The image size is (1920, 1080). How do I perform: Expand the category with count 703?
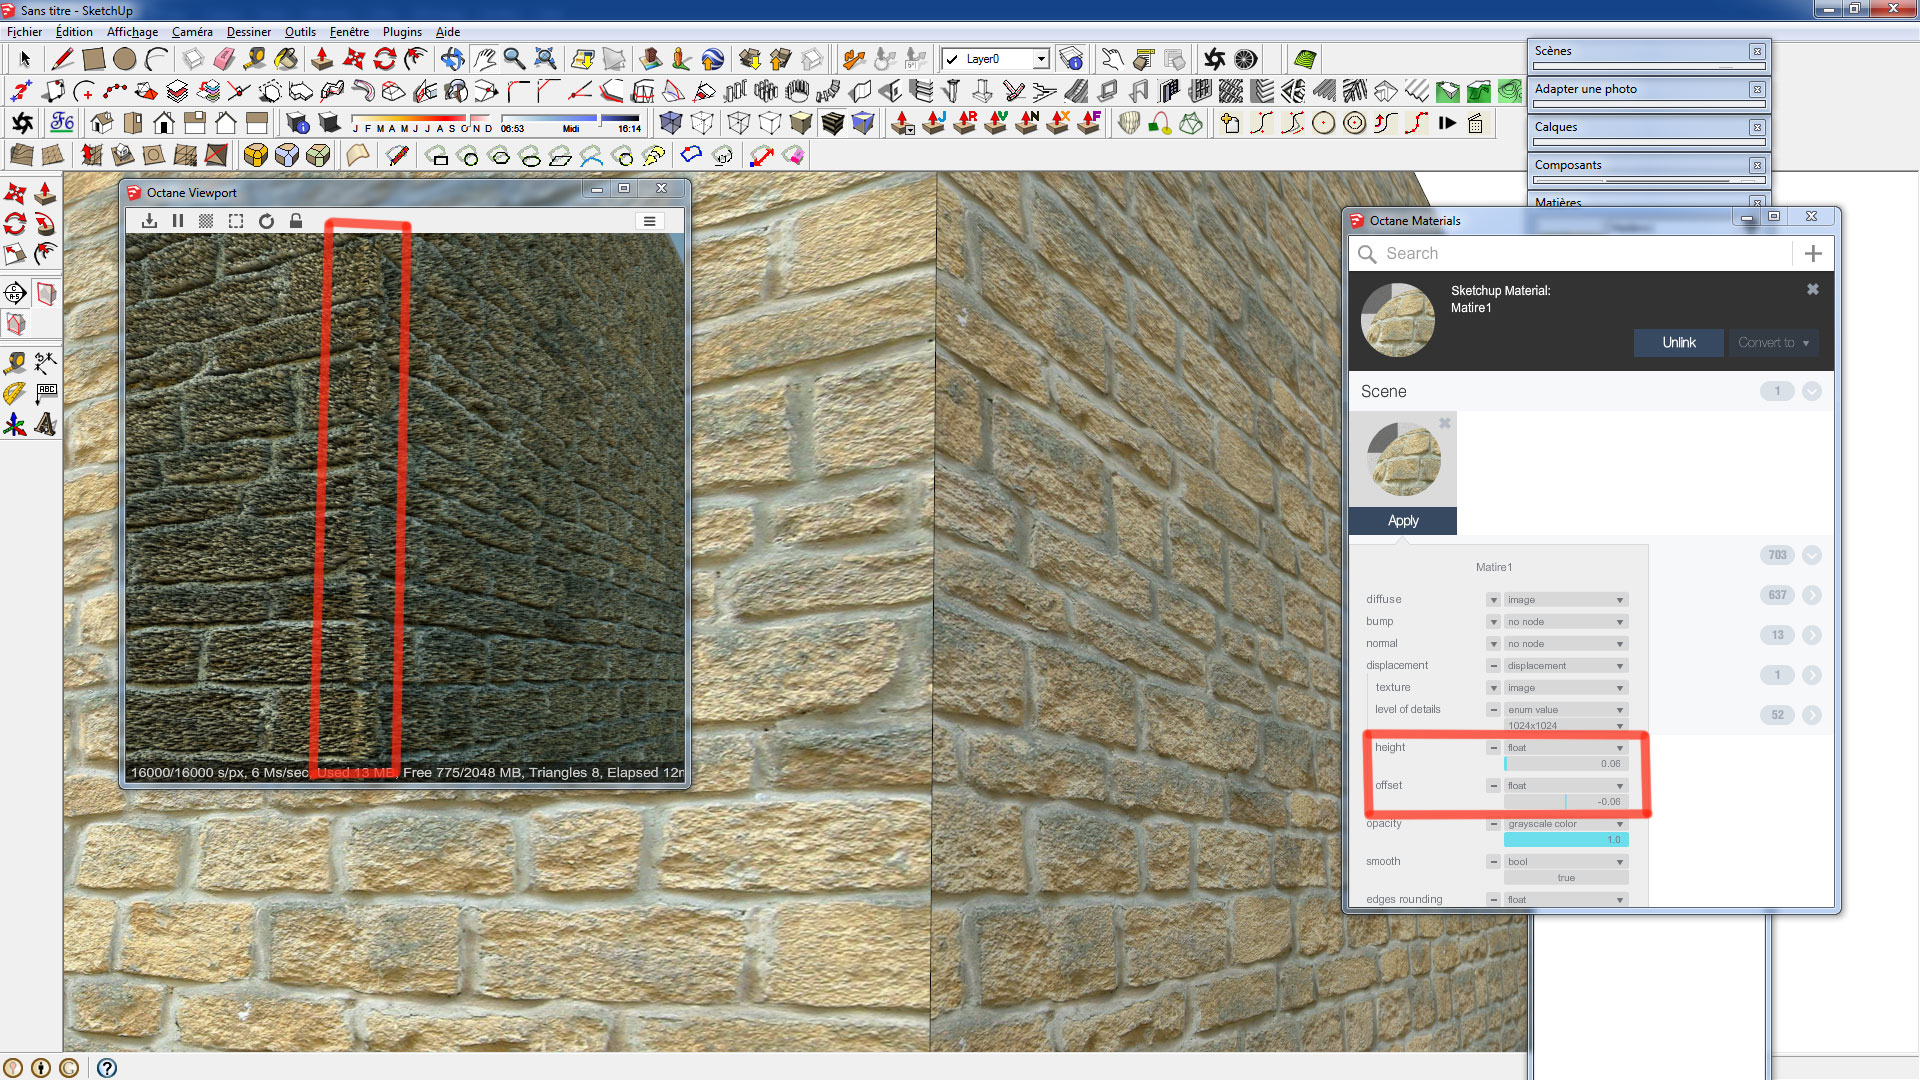[1812, 555]
